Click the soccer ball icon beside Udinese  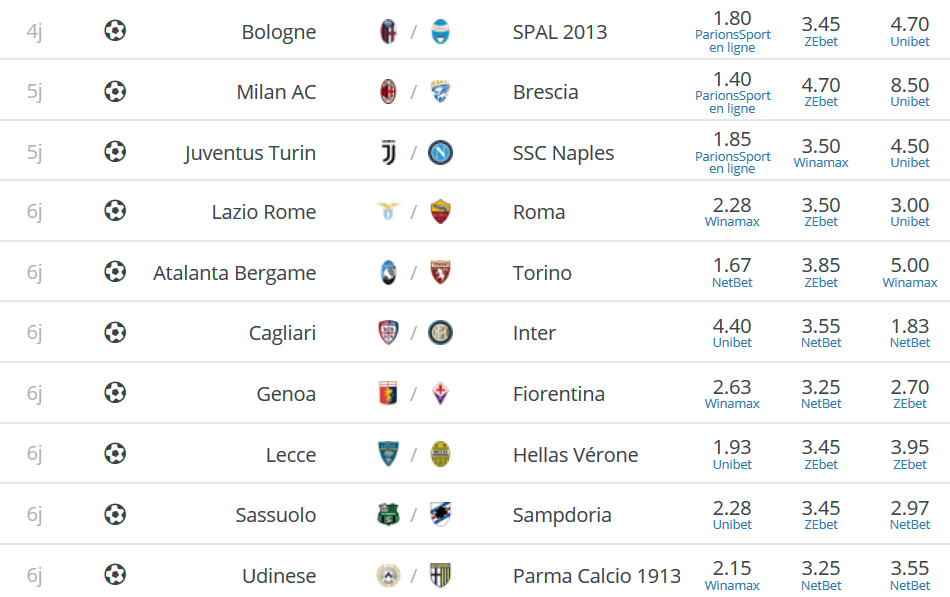point(115,575)
